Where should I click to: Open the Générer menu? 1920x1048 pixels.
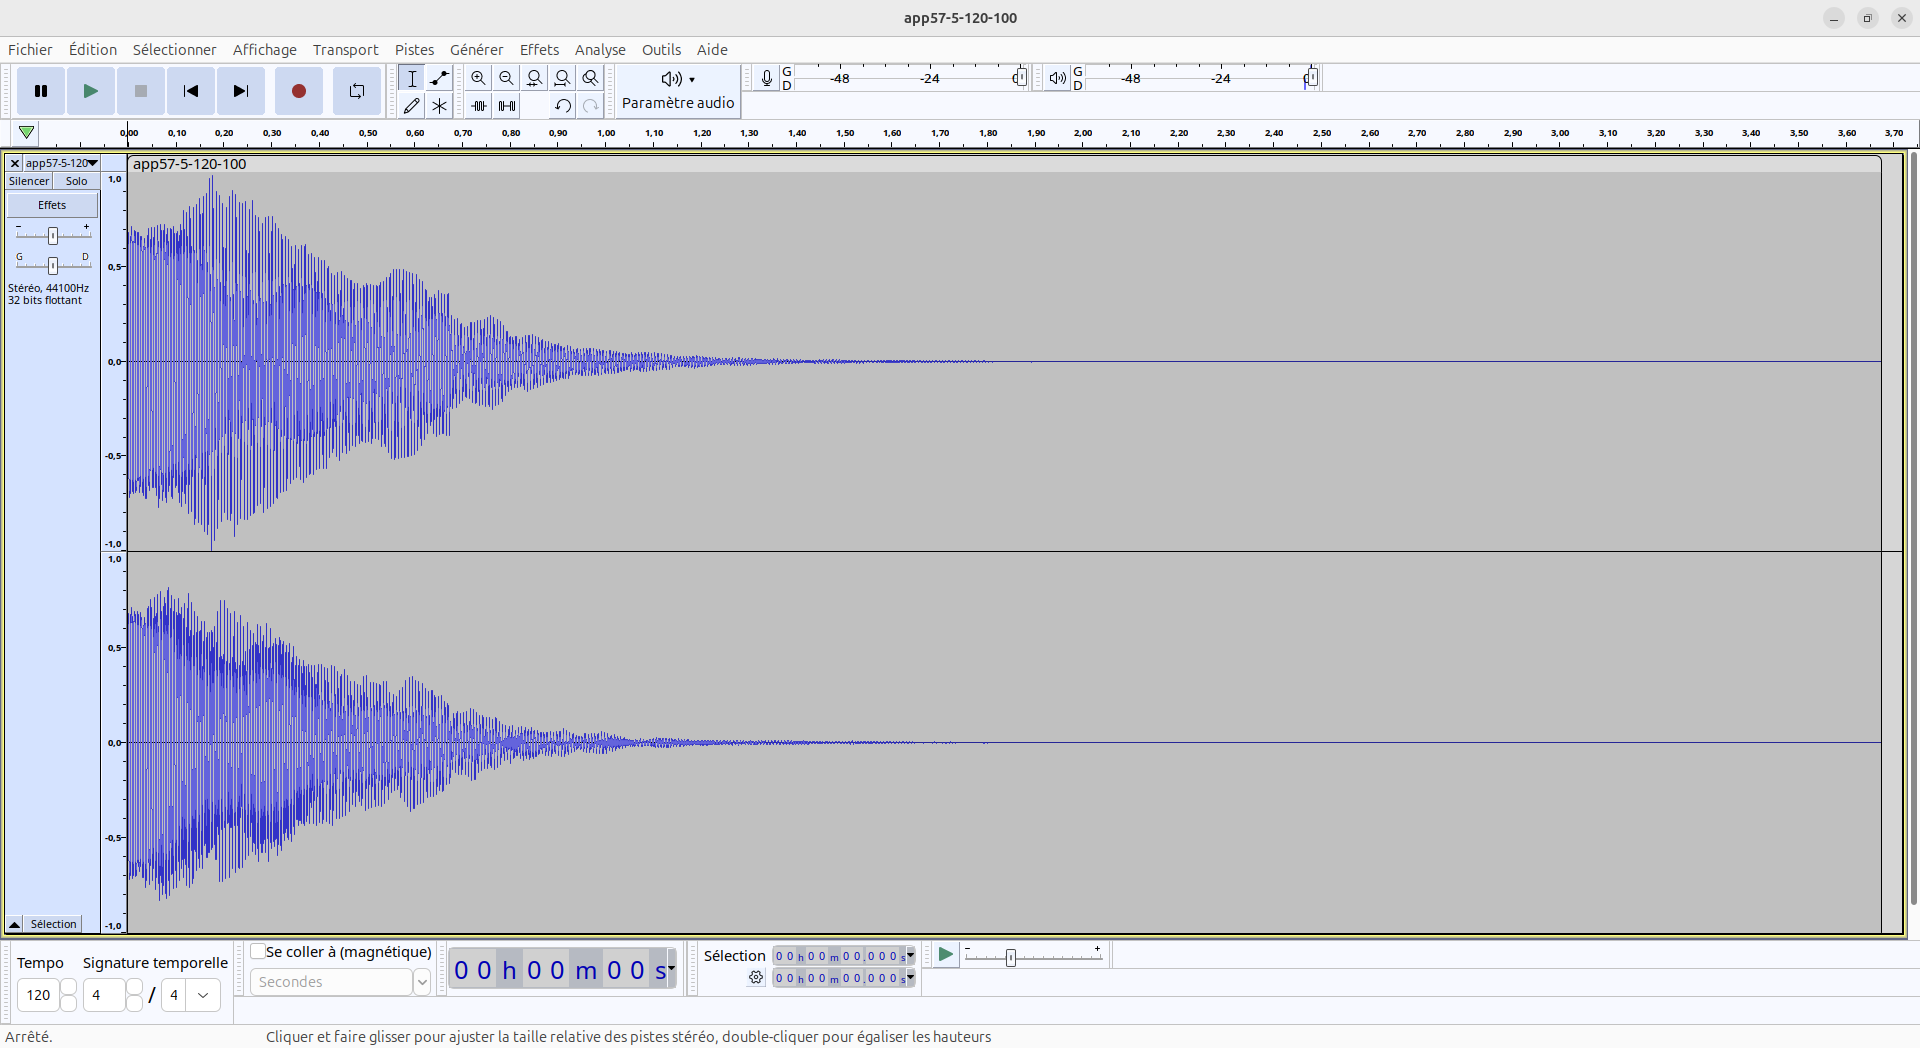tap(476, 50)
